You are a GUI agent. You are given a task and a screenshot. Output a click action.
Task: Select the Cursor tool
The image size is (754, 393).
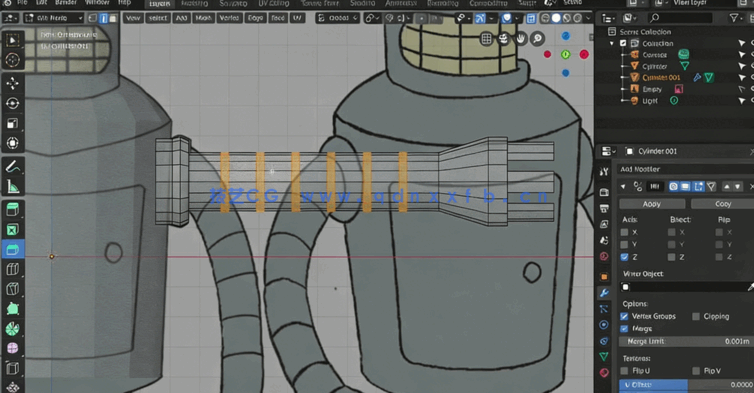pyautogui.click(x=13, y=60)
